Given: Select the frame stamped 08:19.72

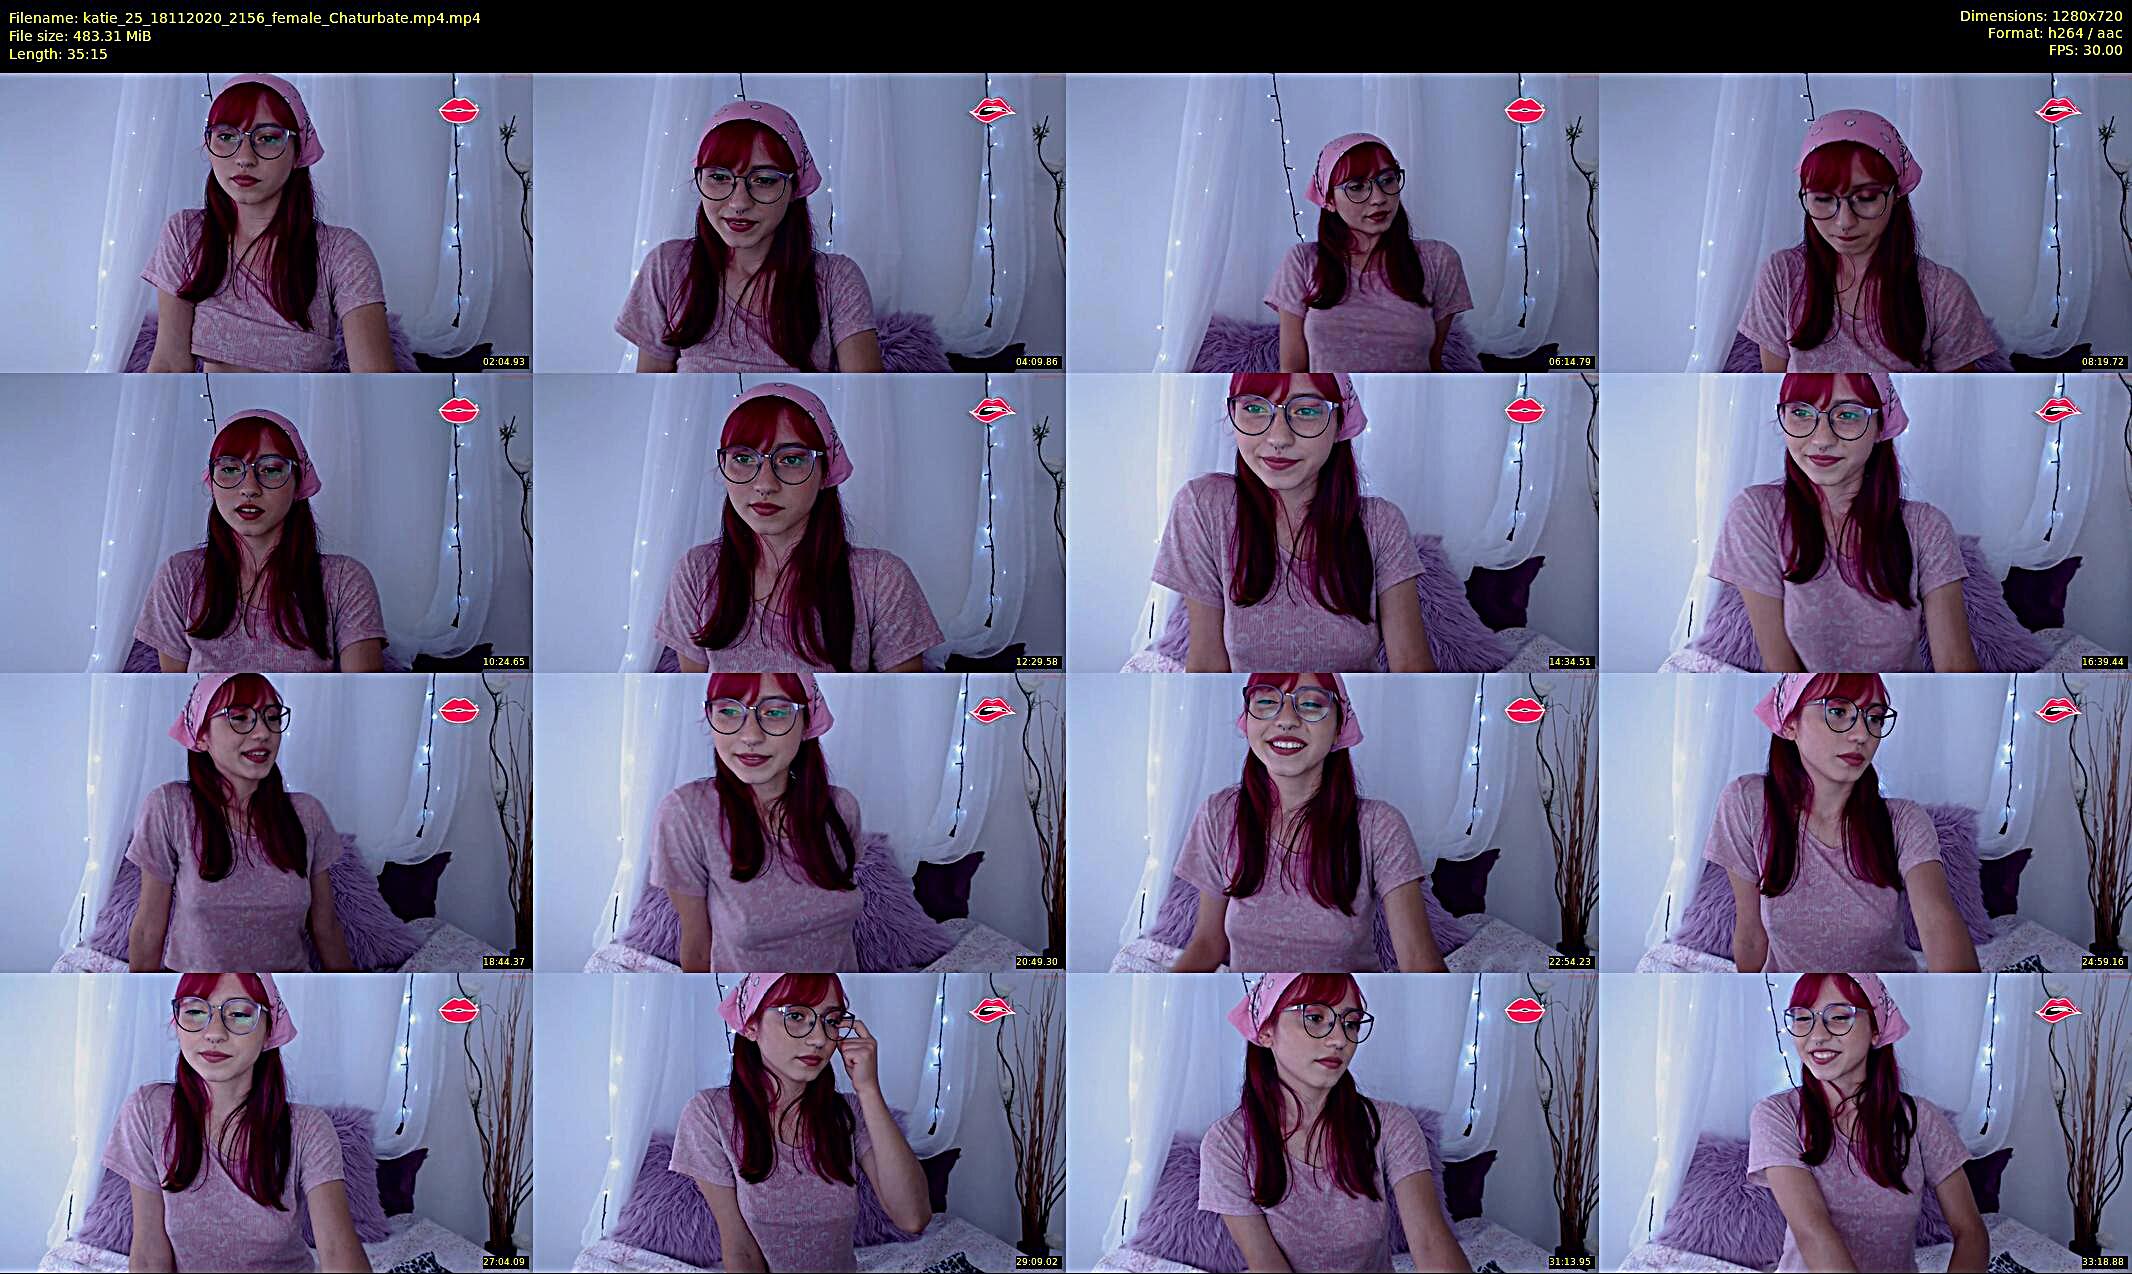Looking at the screenshot, I should (x=1865, y=222).
